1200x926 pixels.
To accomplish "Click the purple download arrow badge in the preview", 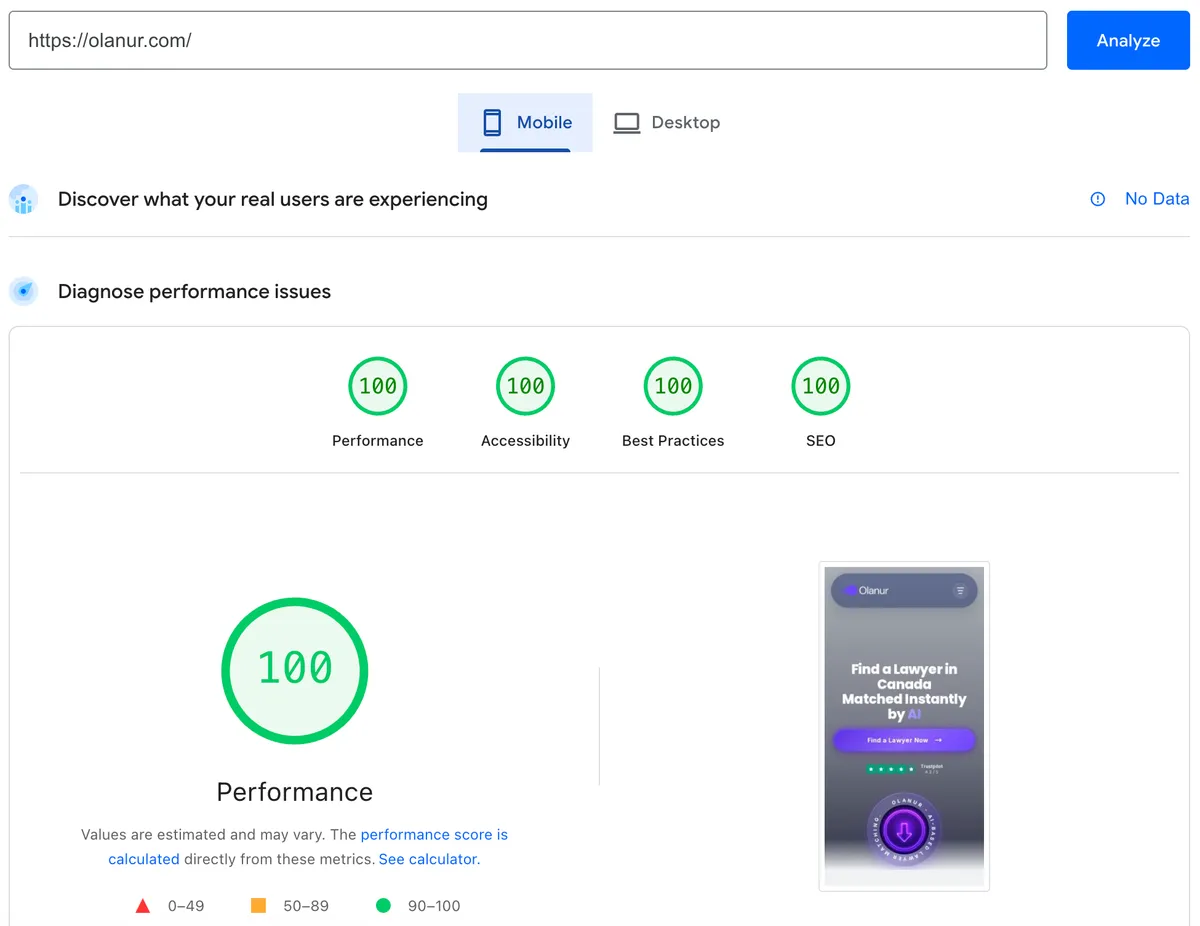I will [904, 831].
